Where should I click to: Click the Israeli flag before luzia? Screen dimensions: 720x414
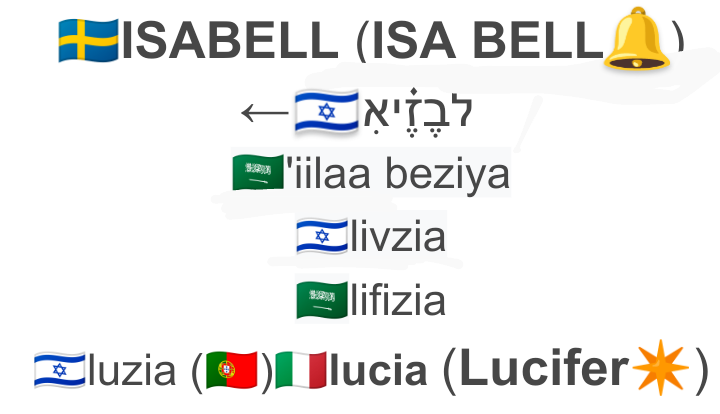tap(60, 370)
